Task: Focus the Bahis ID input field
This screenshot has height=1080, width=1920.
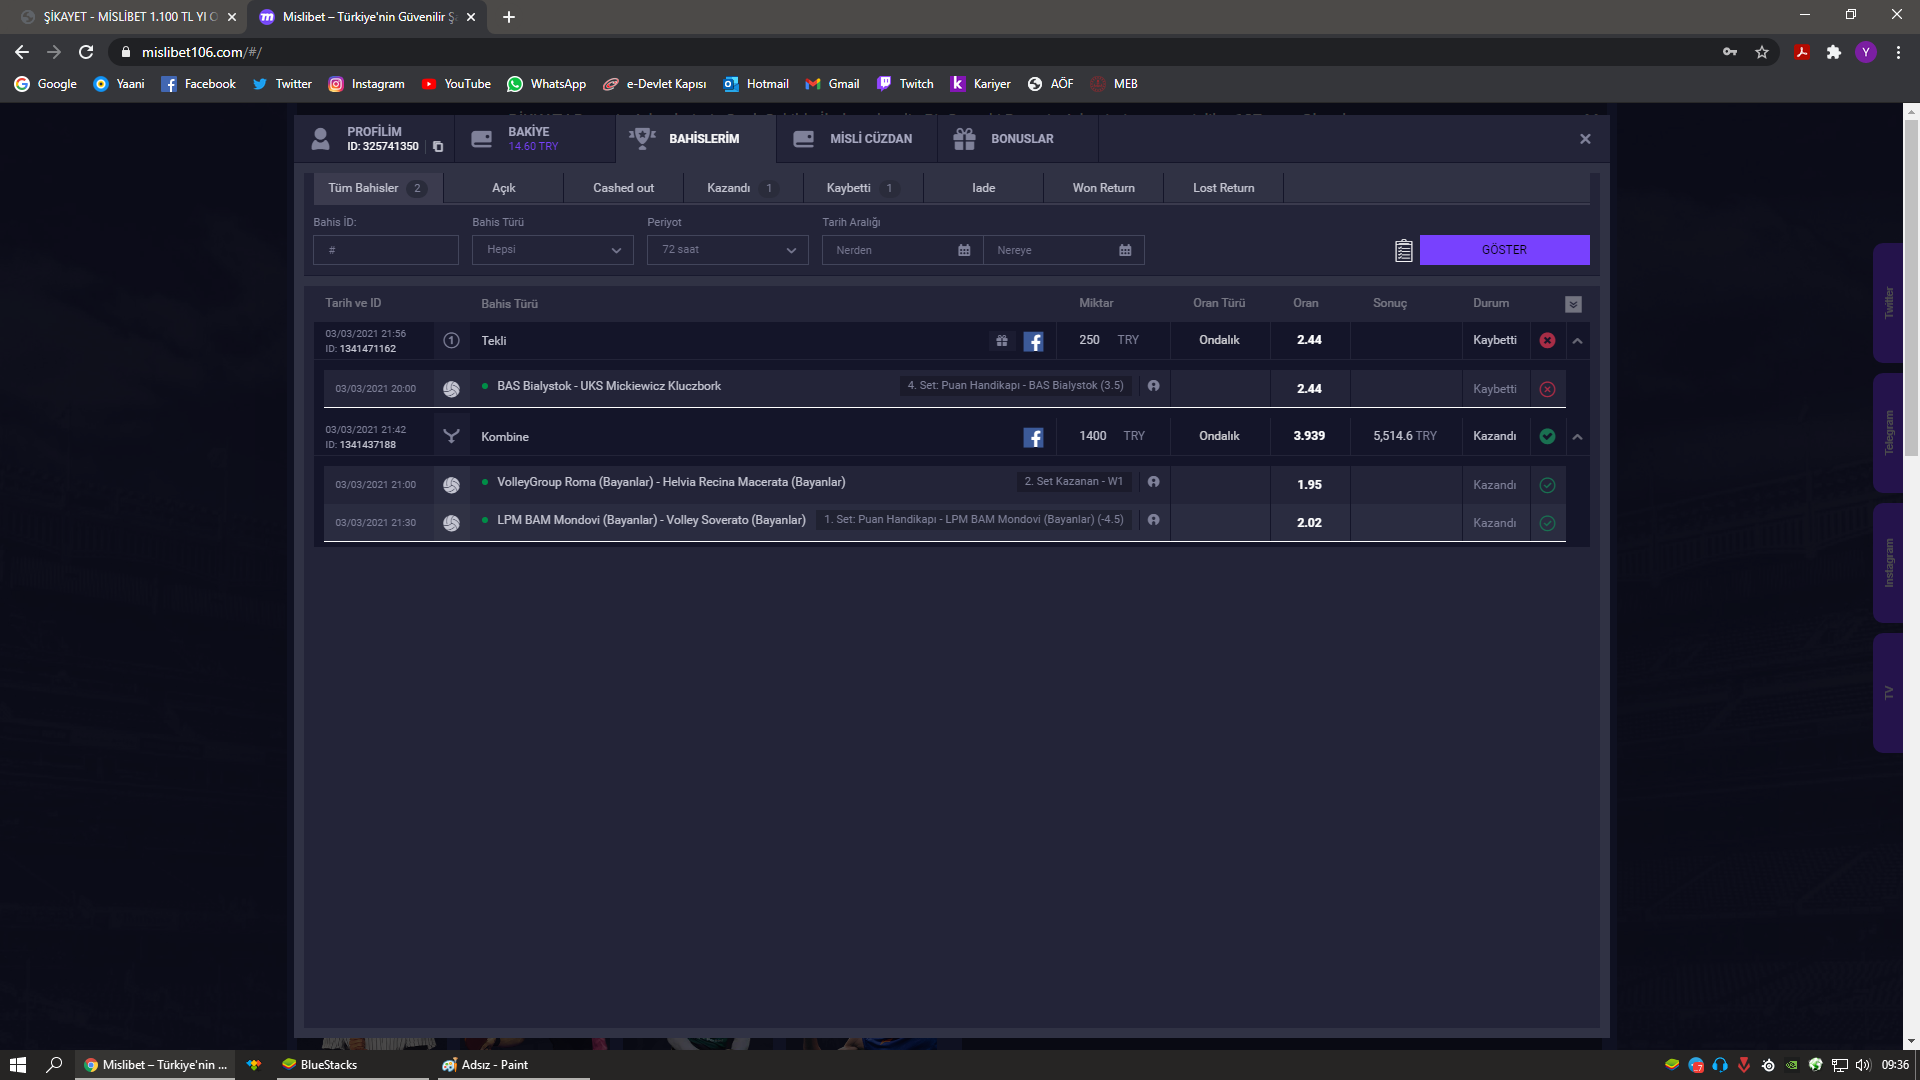Action: 386,250
